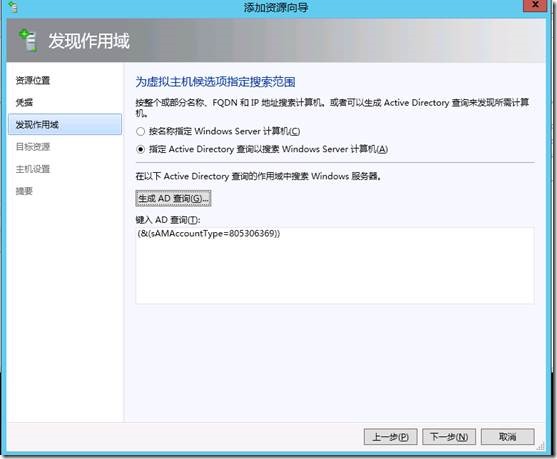Click the server icon beside 发现作用域 heading
The height and width of the screenshot is (459, 557).
pyautogui.click(x=28, y=41)
